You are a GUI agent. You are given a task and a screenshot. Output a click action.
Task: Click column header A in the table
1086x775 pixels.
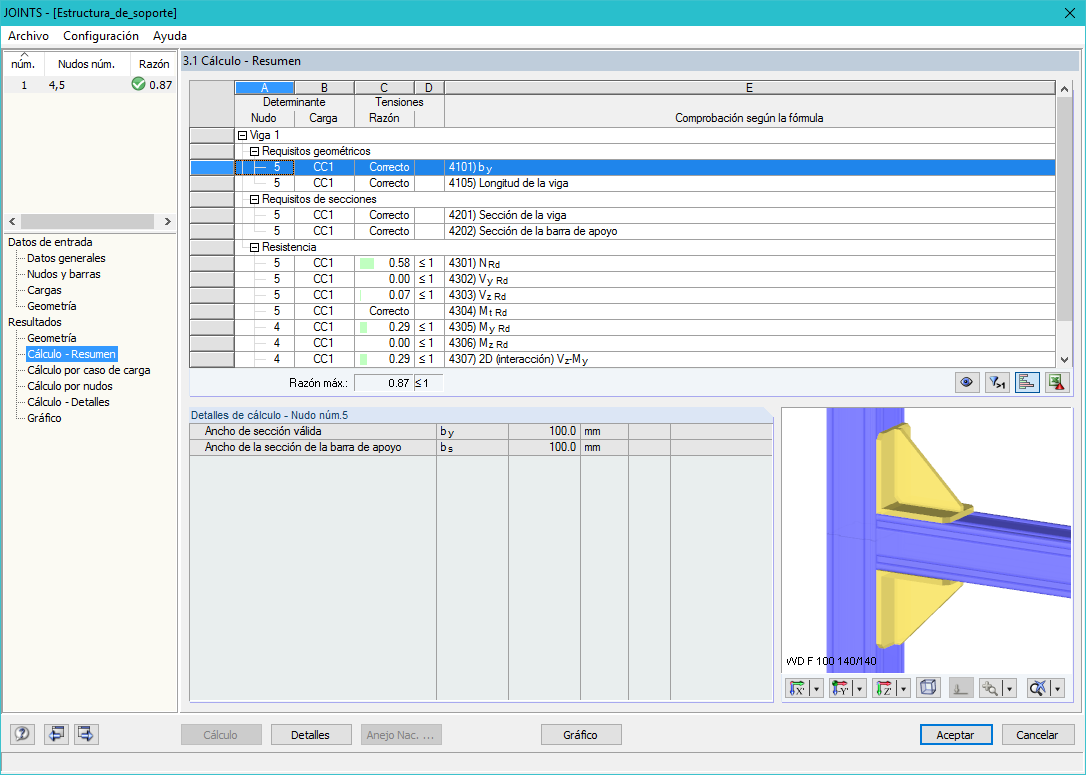265,88
